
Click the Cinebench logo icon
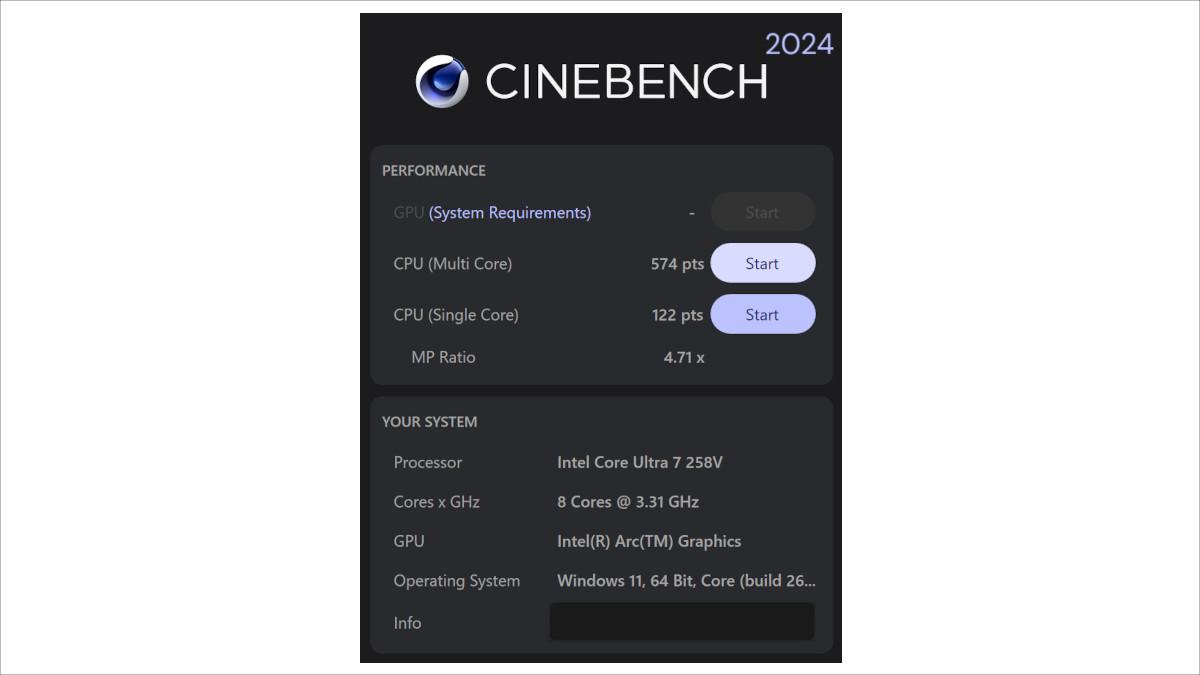(443, 80)
